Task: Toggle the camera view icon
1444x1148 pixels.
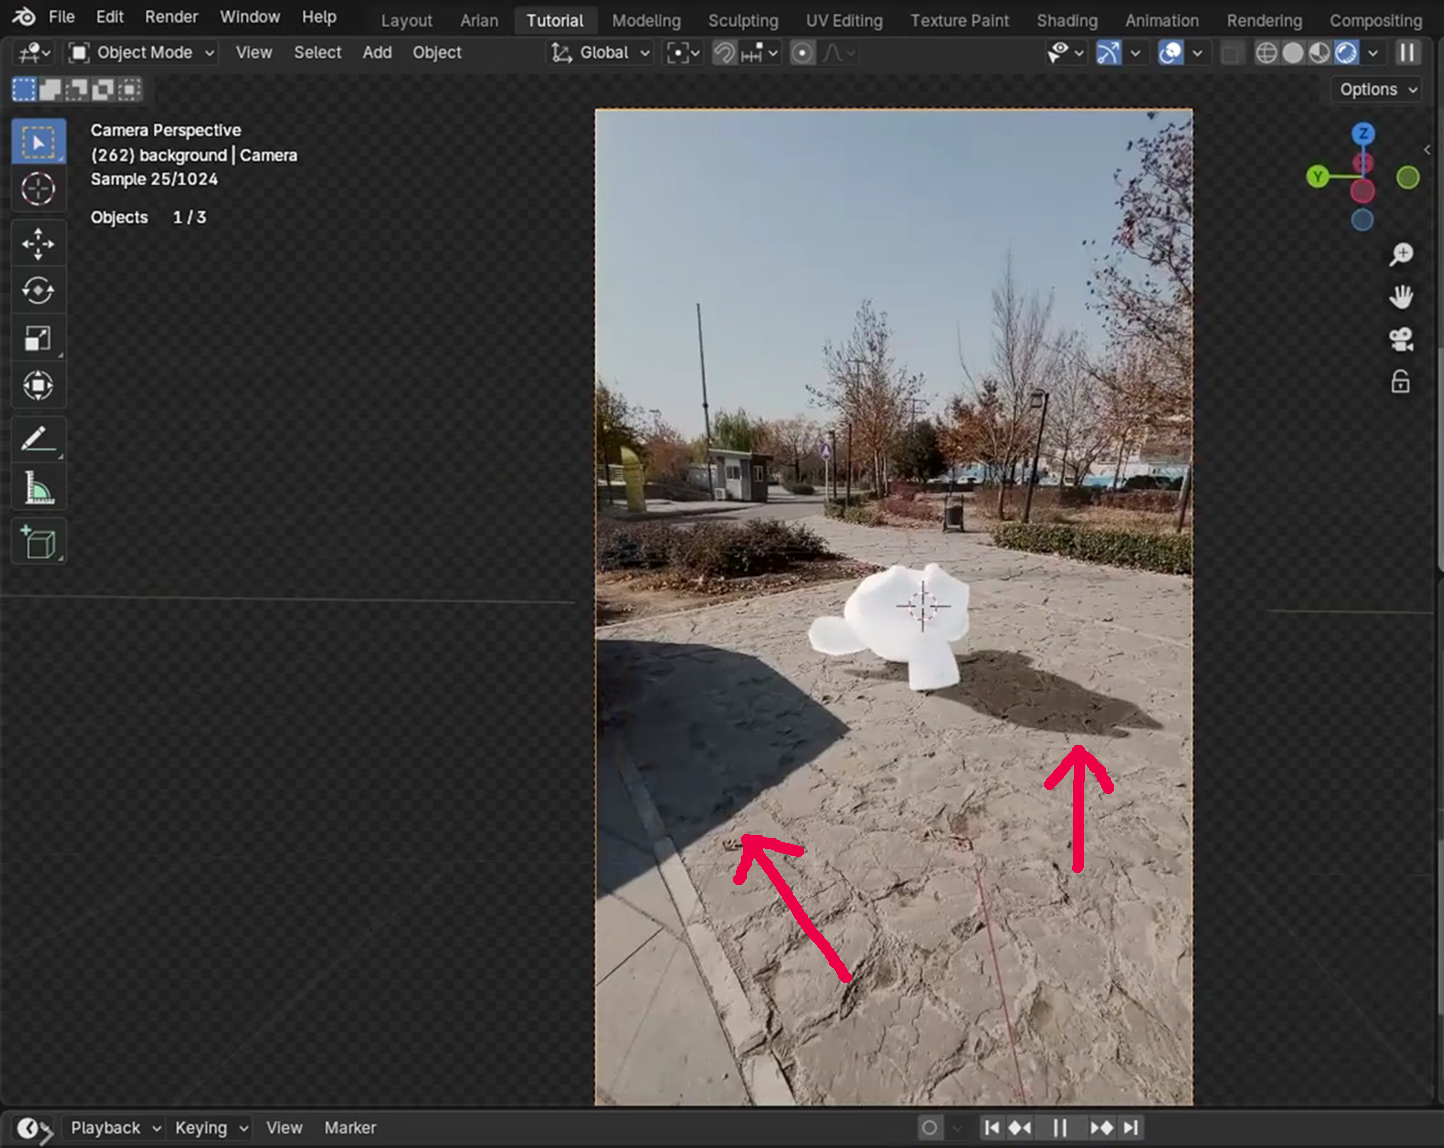Action: pyautogui.click(x=1401, y=339)
